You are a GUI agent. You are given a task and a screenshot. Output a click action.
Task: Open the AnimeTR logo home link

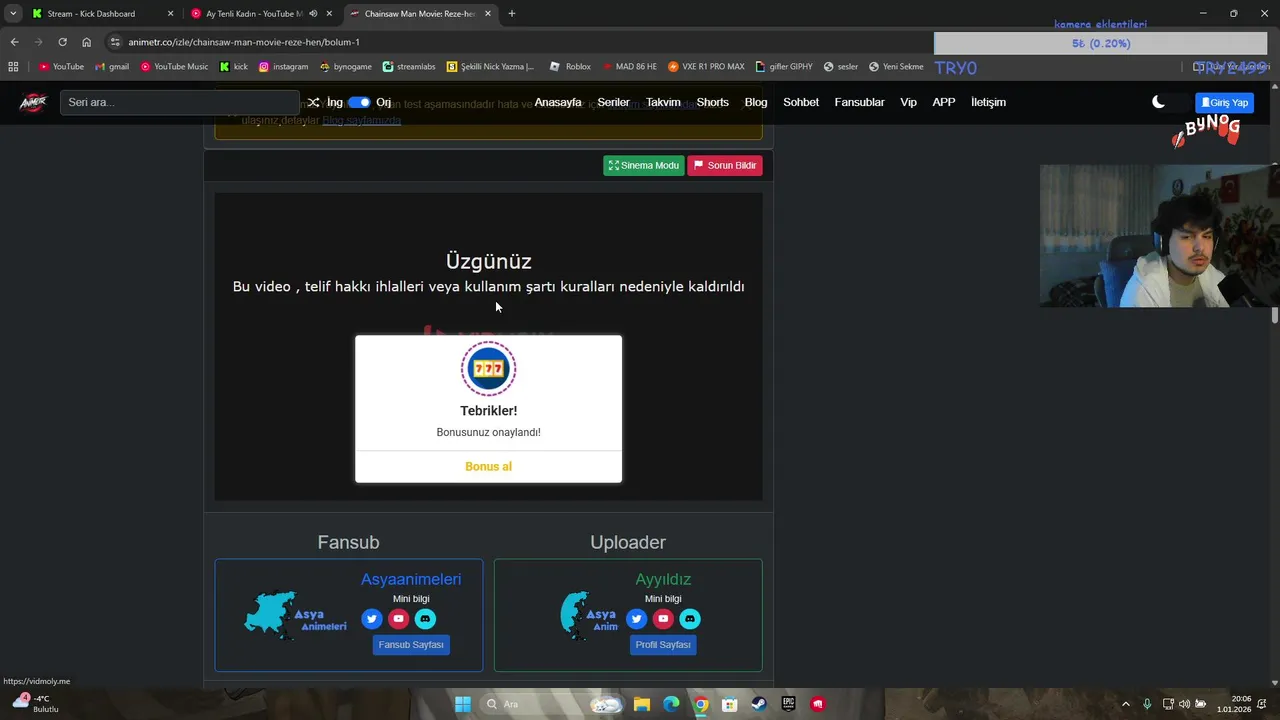pyautogui.click(x=33, y=102)
